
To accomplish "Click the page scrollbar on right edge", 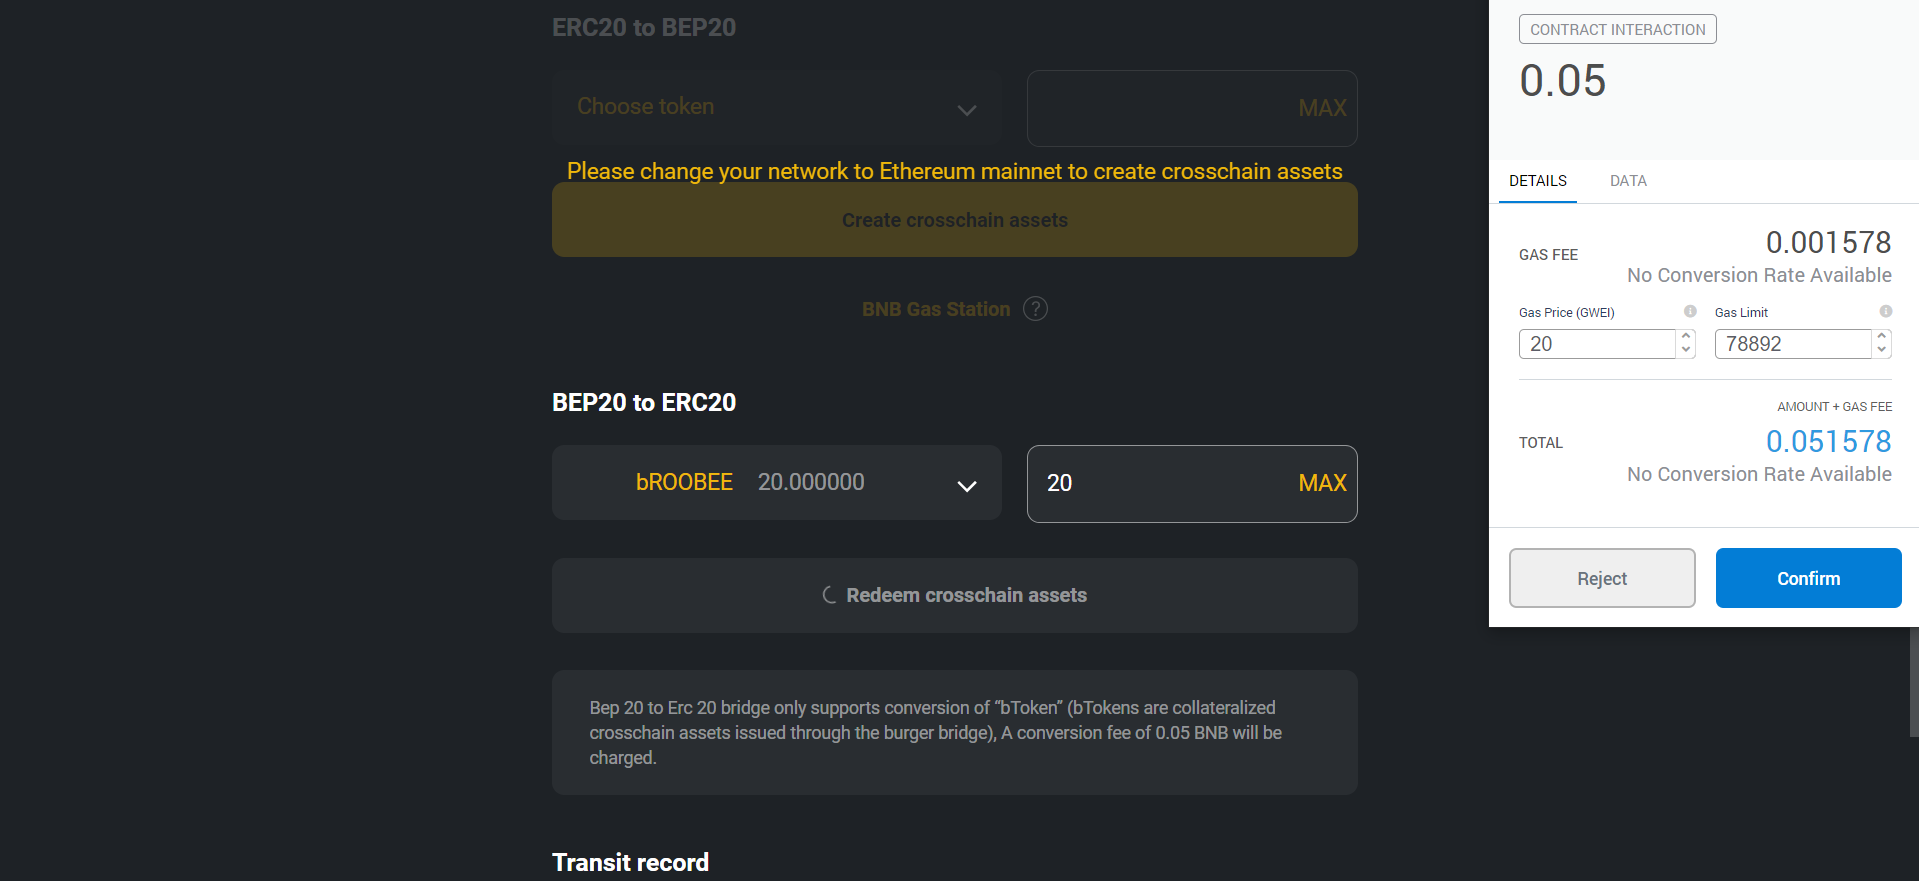I will [1914, 682].
